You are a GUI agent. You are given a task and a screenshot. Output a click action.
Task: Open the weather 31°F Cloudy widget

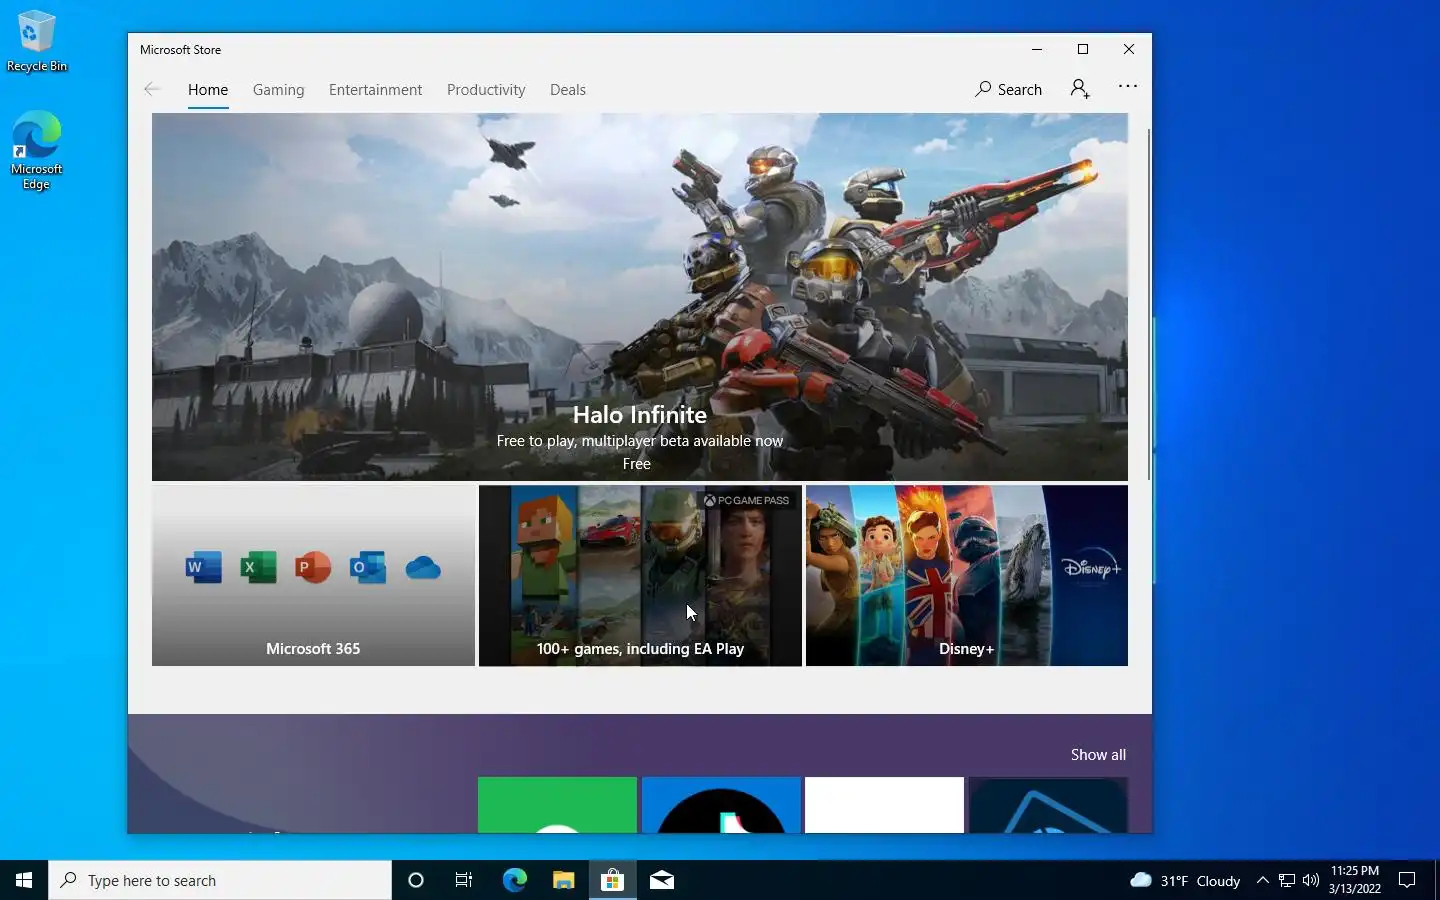(1185, 880)
